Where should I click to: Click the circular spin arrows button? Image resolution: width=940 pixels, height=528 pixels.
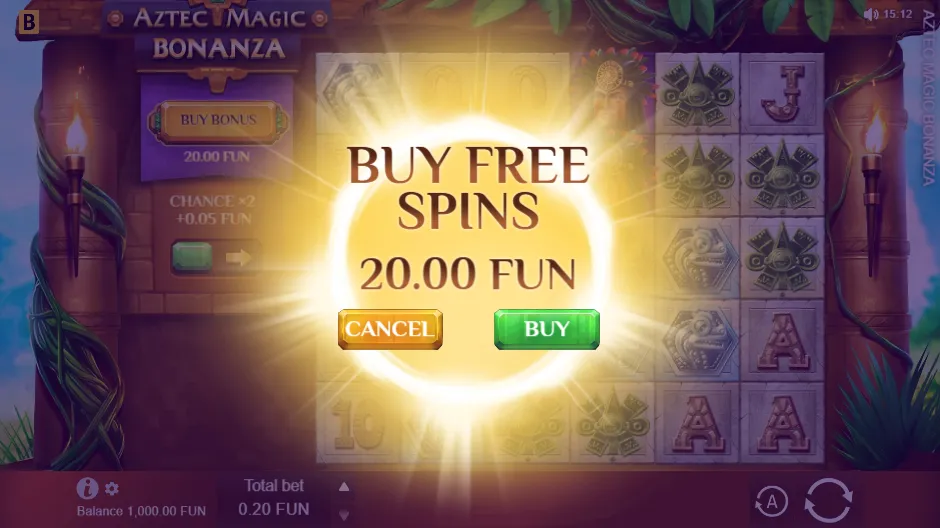[828, 500]
